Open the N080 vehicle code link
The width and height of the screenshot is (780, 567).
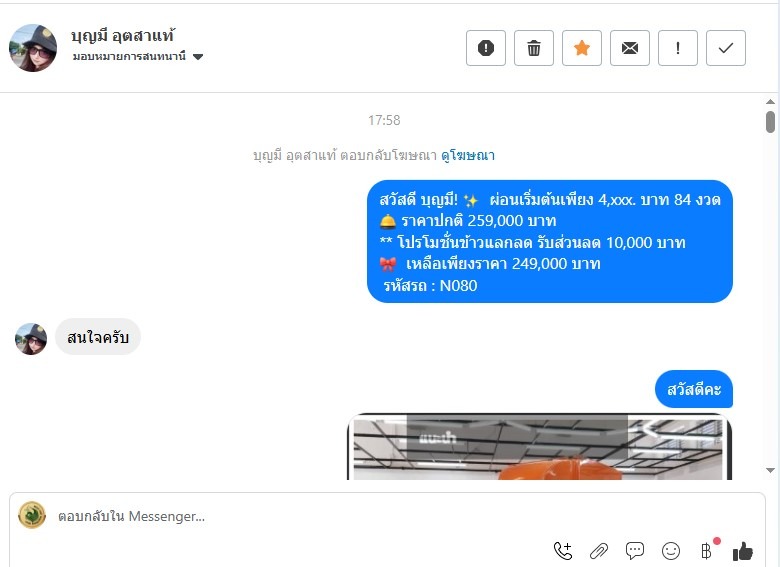coord(459,285)
